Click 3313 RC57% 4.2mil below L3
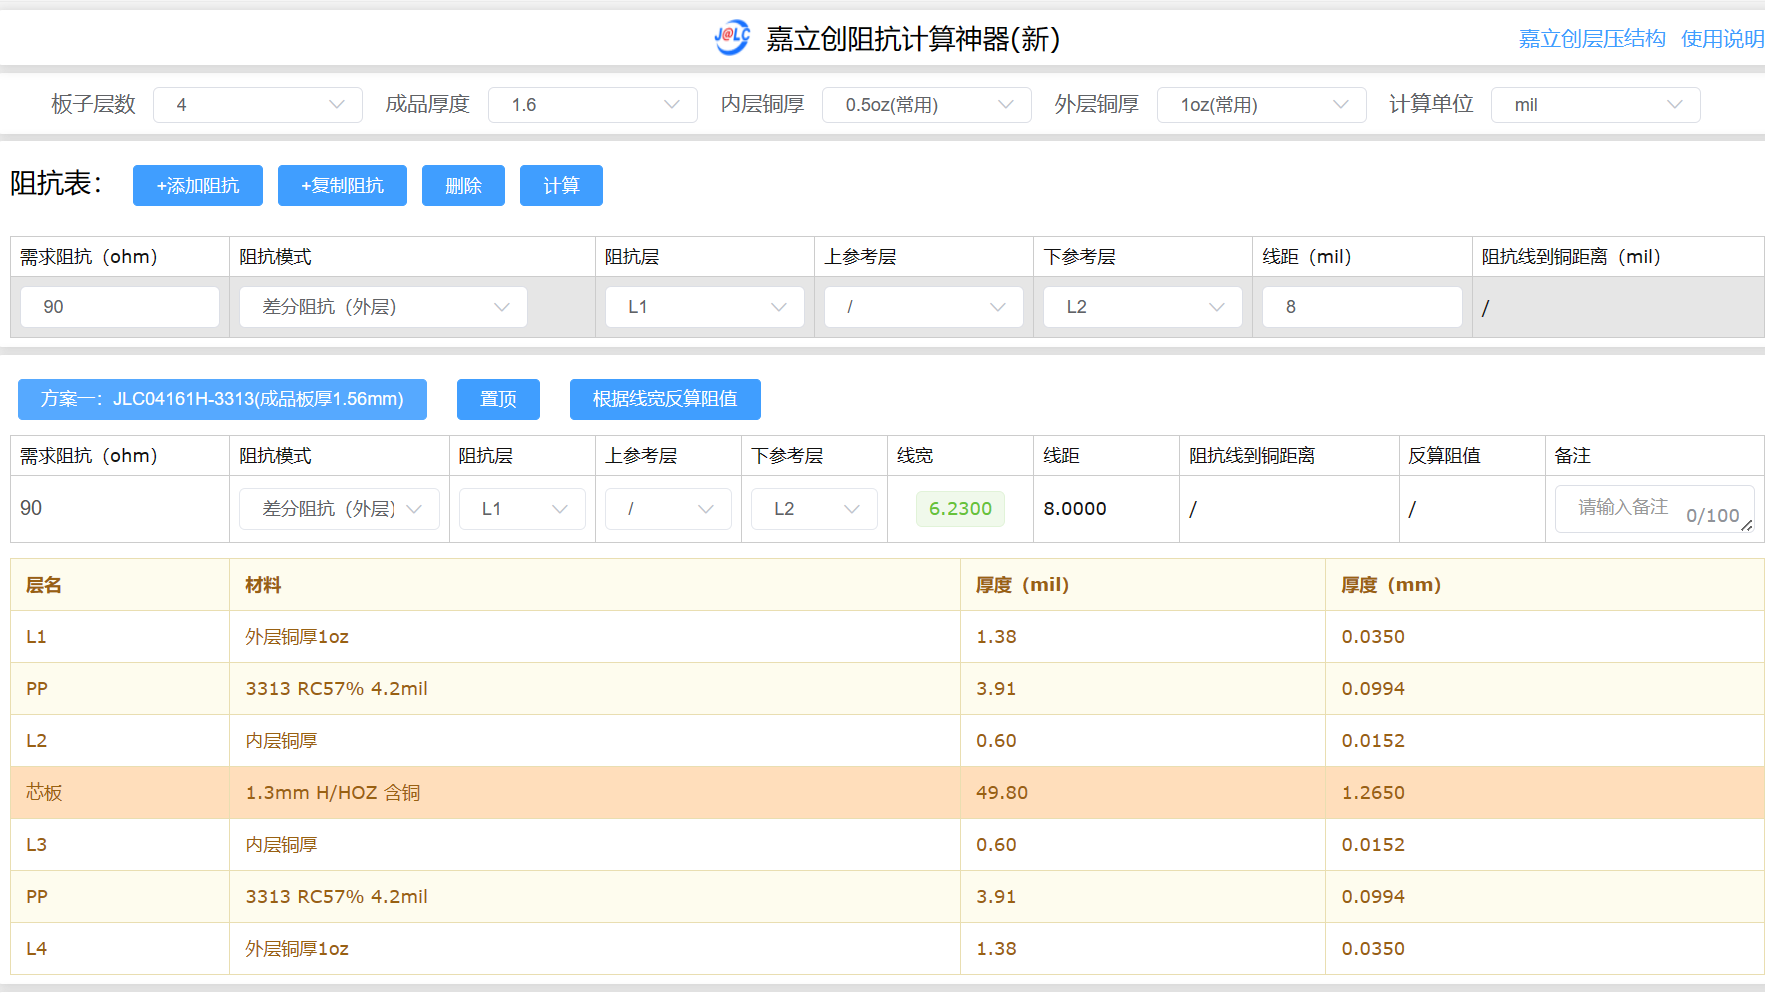Screen dimensions: 1765x994 pos(336,897)
